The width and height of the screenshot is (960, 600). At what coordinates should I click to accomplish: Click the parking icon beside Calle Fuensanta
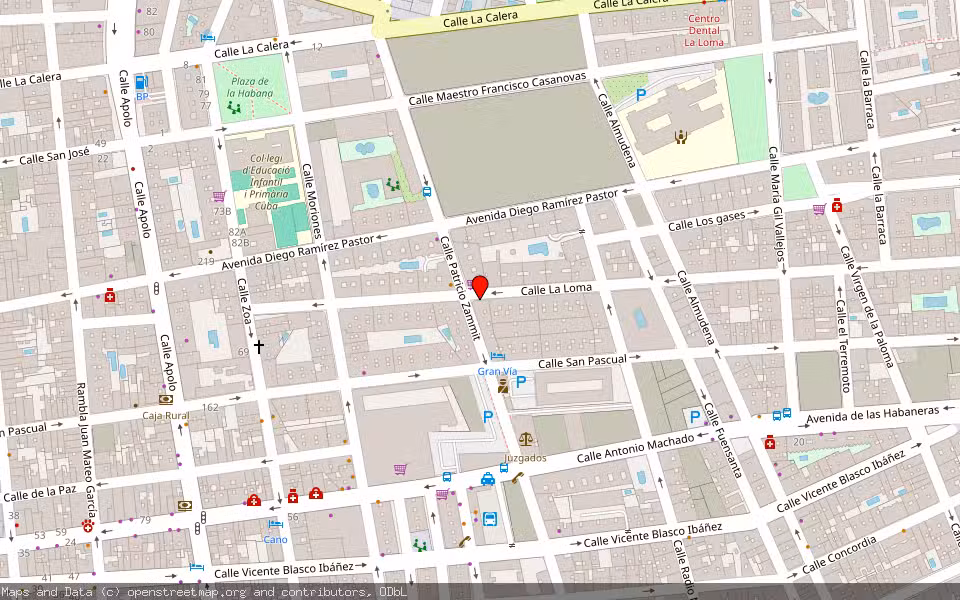(x=693, y=416)
